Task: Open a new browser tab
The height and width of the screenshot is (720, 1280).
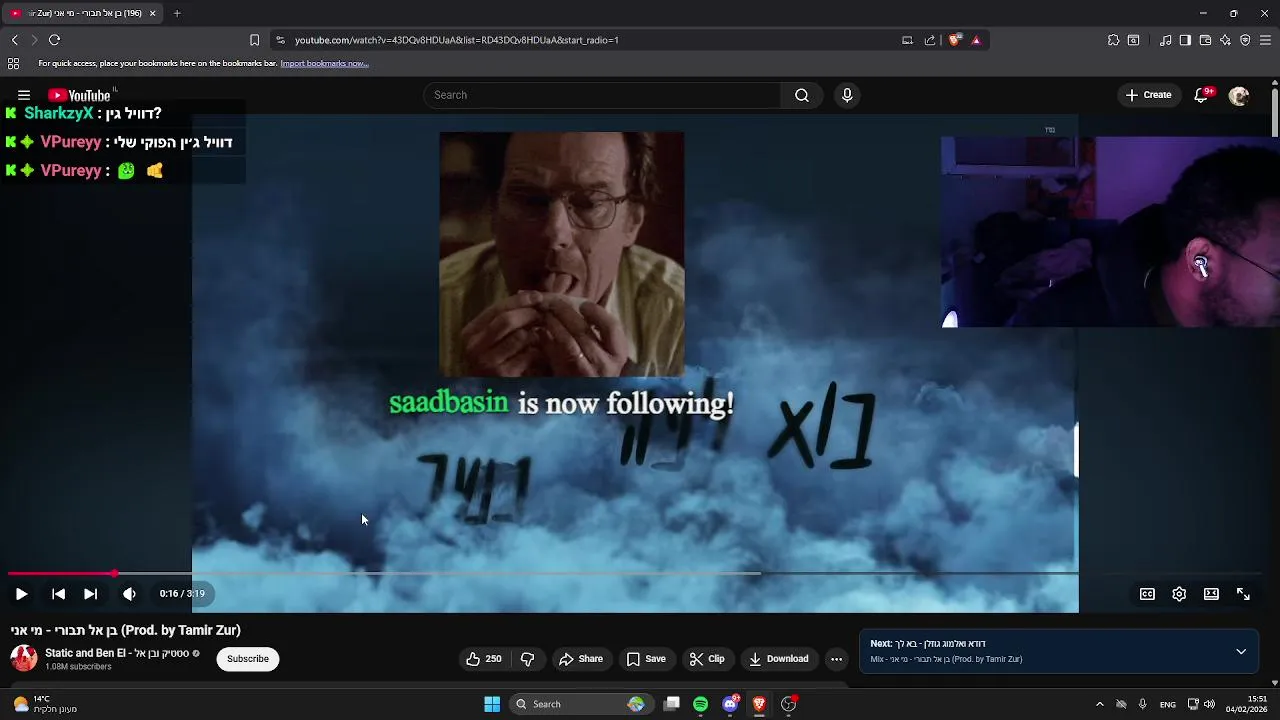Action: (177, 13)
